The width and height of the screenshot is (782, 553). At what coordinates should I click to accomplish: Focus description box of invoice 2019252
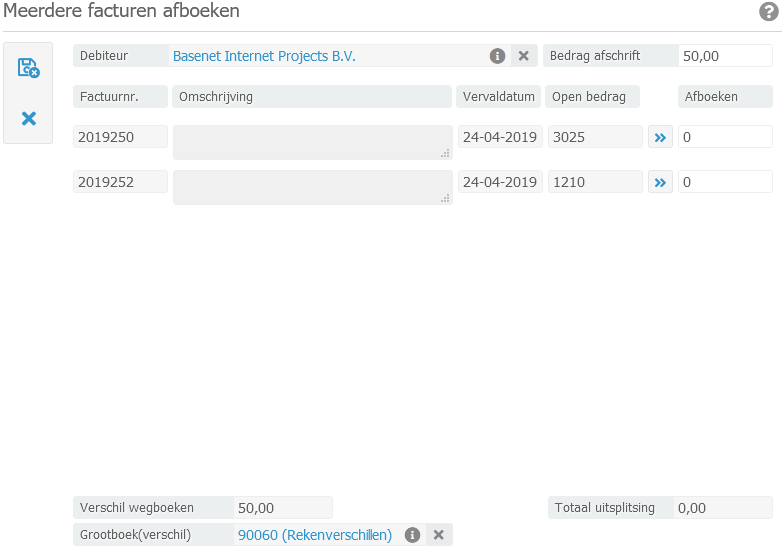312,187
